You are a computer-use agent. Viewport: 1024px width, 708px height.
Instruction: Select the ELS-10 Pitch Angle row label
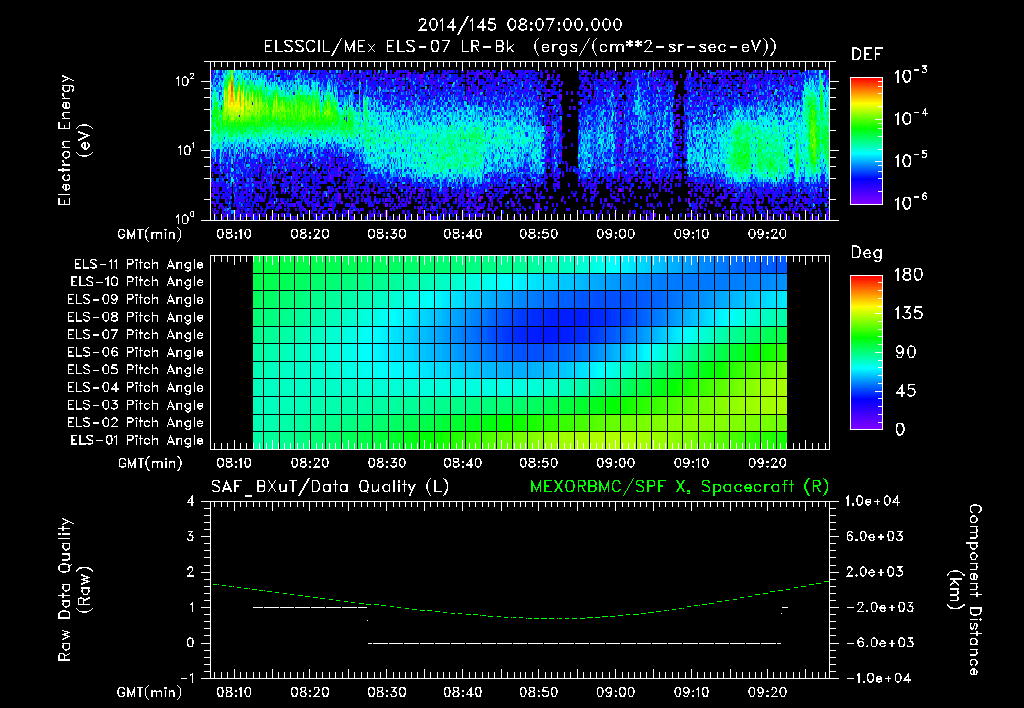click(x=137, y=282)
